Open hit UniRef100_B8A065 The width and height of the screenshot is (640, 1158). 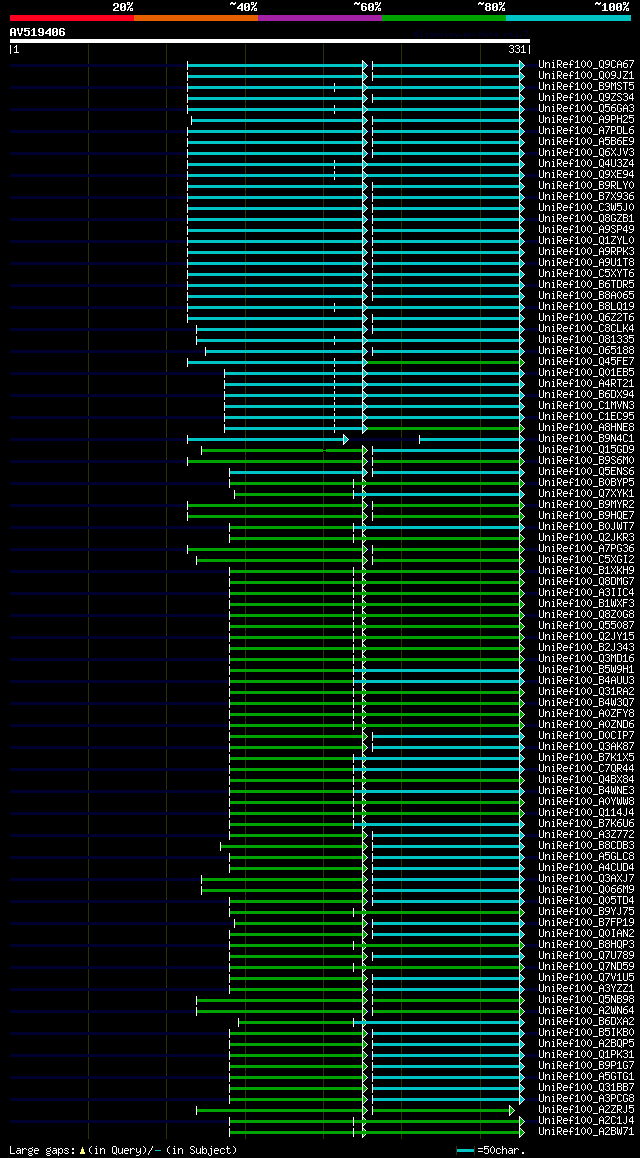pyautogui.click(x=586, y=296)
